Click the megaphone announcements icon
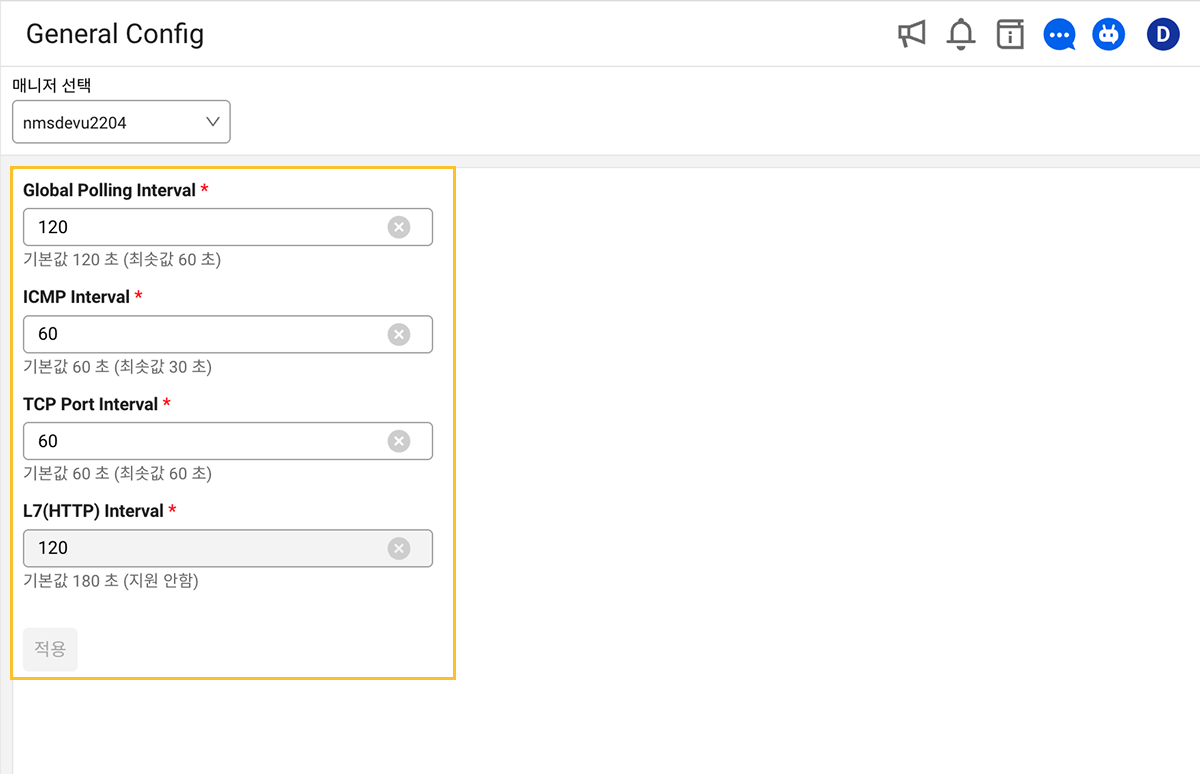 (x=911, y=35)
